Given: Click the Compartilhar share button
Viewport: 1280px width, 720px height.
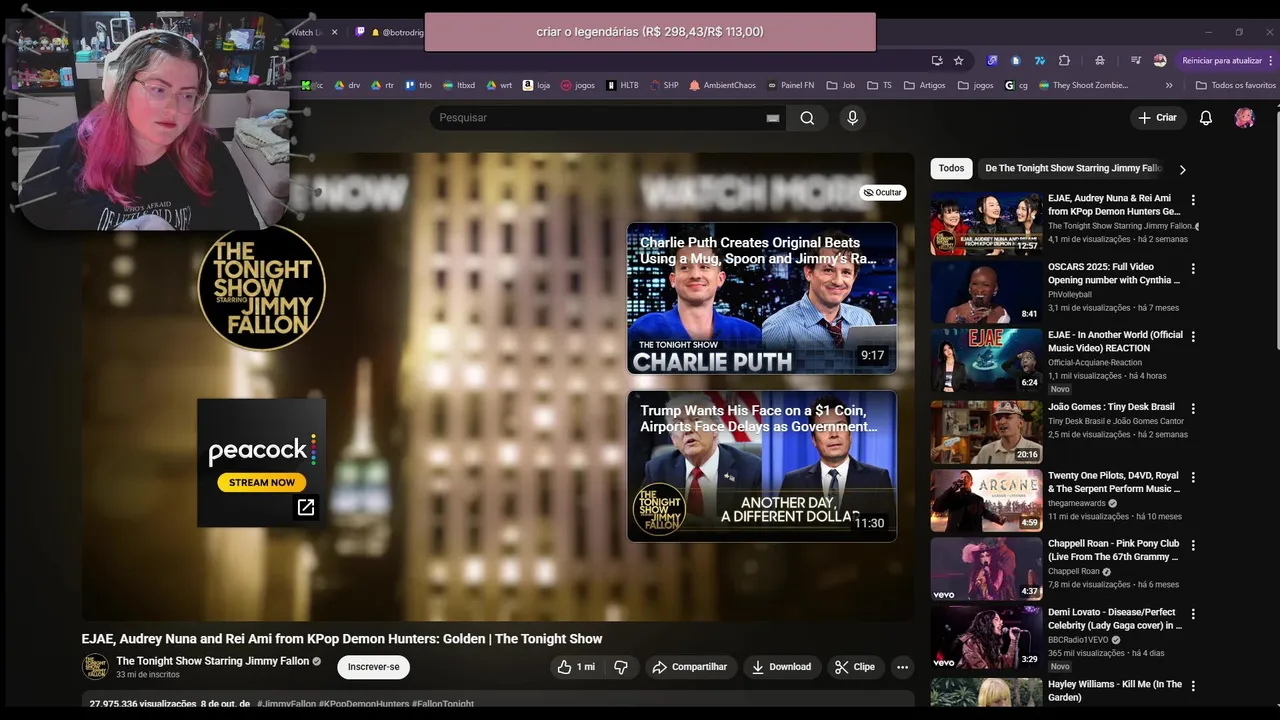Looking at the screenshot, I should (x=689, y=667).
